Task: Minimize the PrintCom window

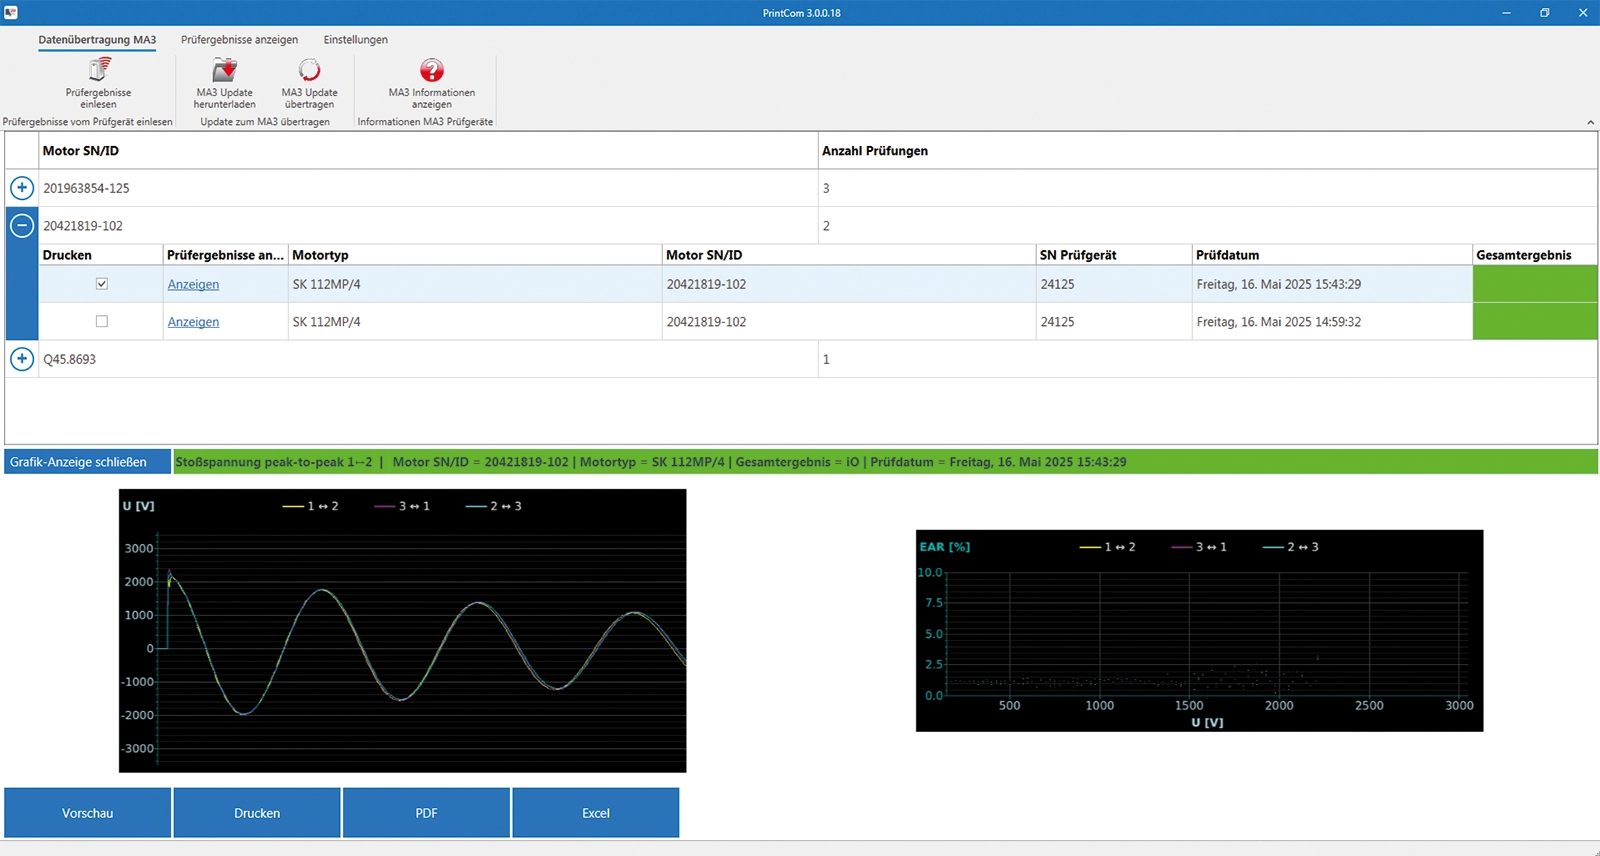Action: 1507,13
